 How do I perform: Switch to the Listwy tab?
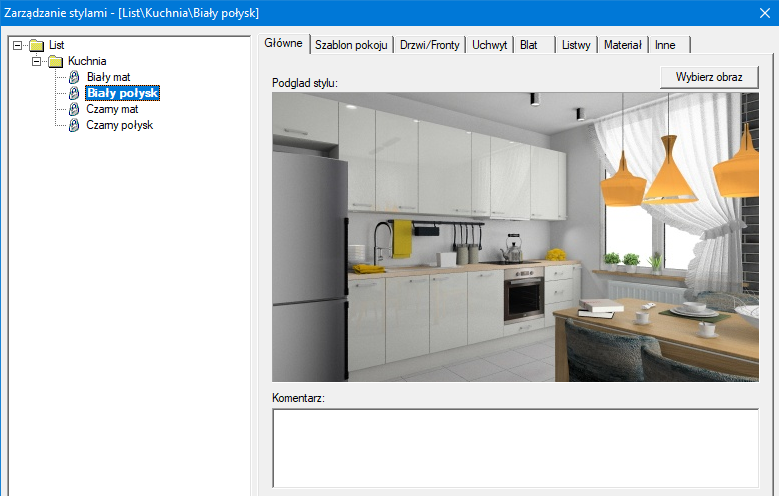pyautogui.click(x=576, y=45)
